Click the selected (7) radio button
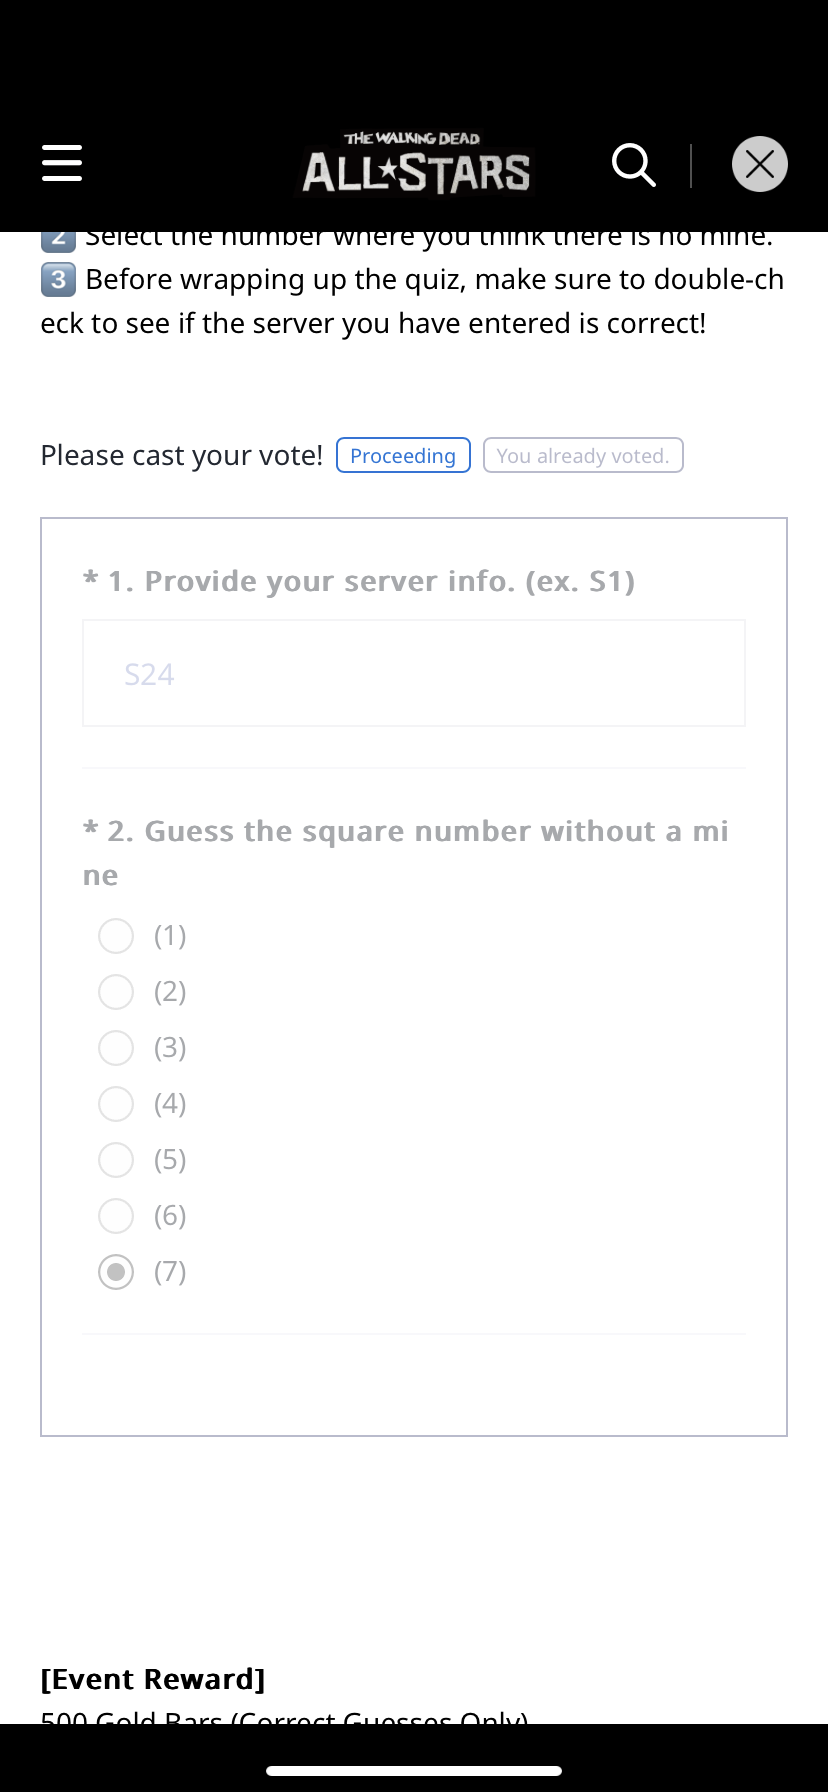Screen dimensions: 828x1792 [x=116, y=1272]
